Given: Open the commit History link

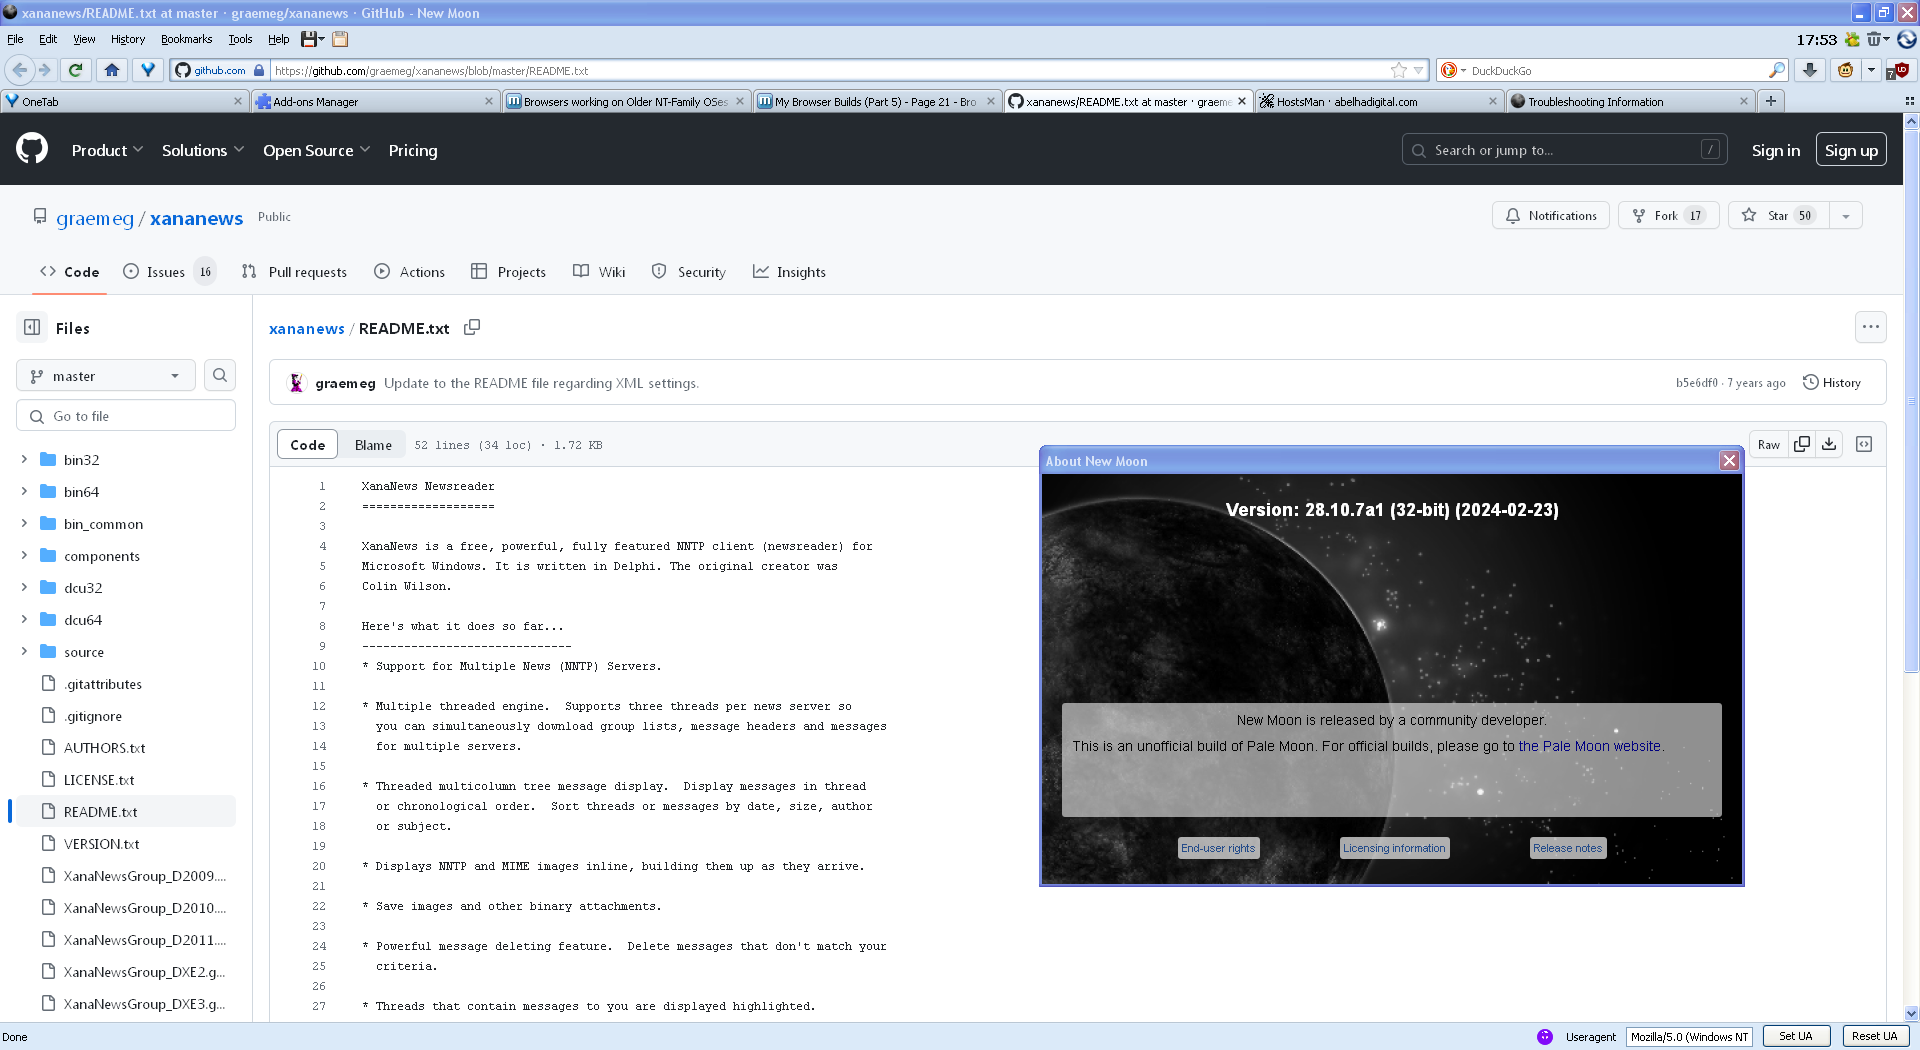Looking at the screenshot, I should [x=1832, y=382].
